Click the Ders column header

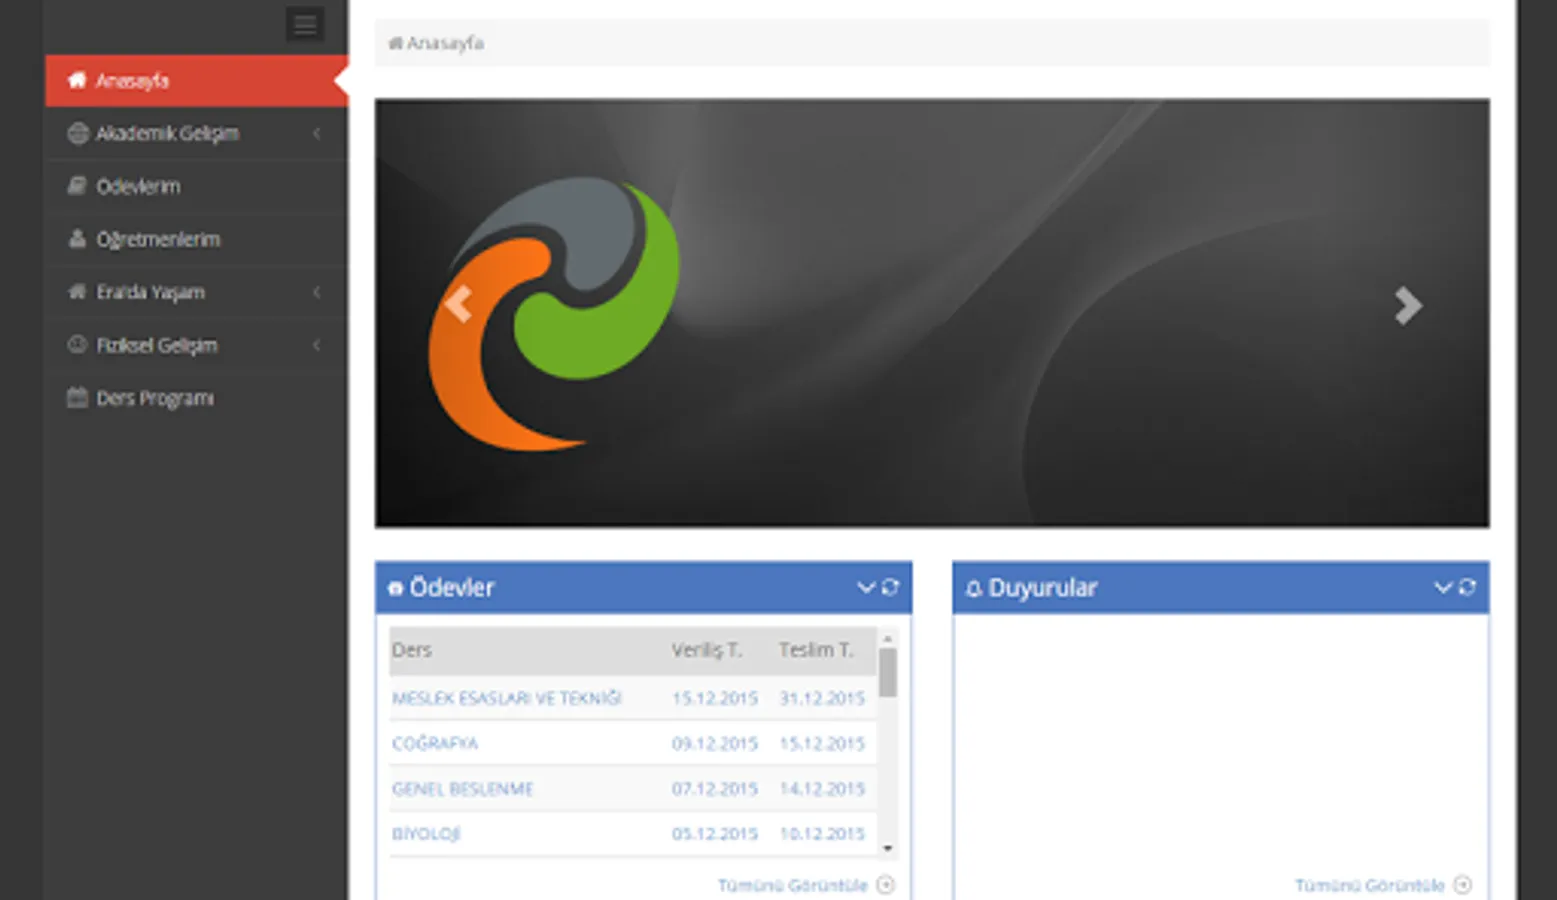click(412, 650)
